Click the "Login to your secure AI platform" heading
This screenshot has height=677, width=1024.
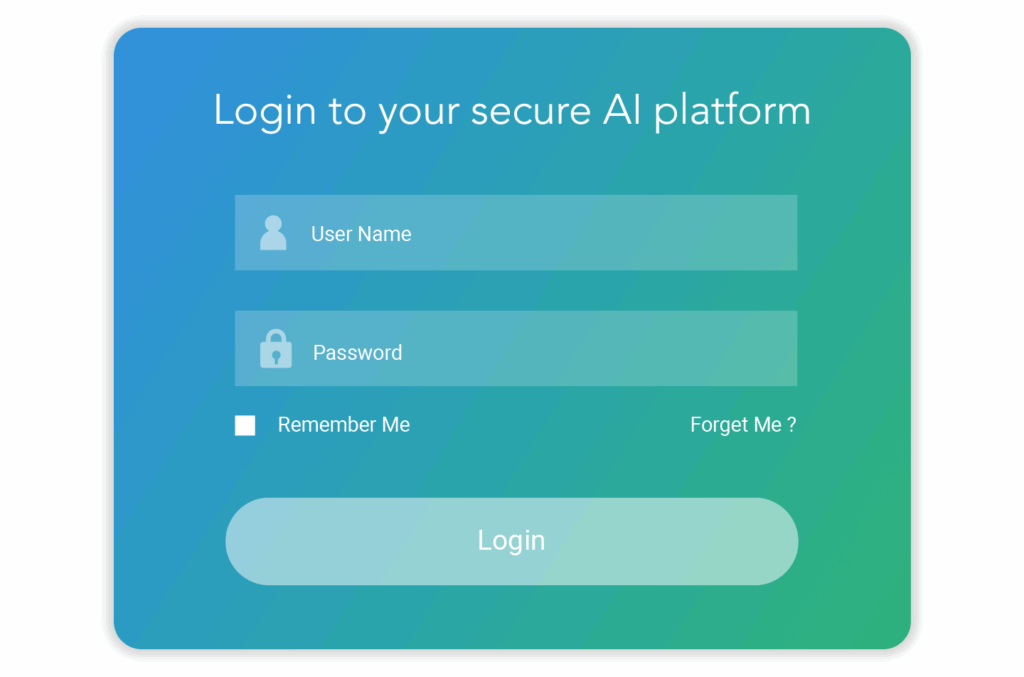(x=512, y=110)
